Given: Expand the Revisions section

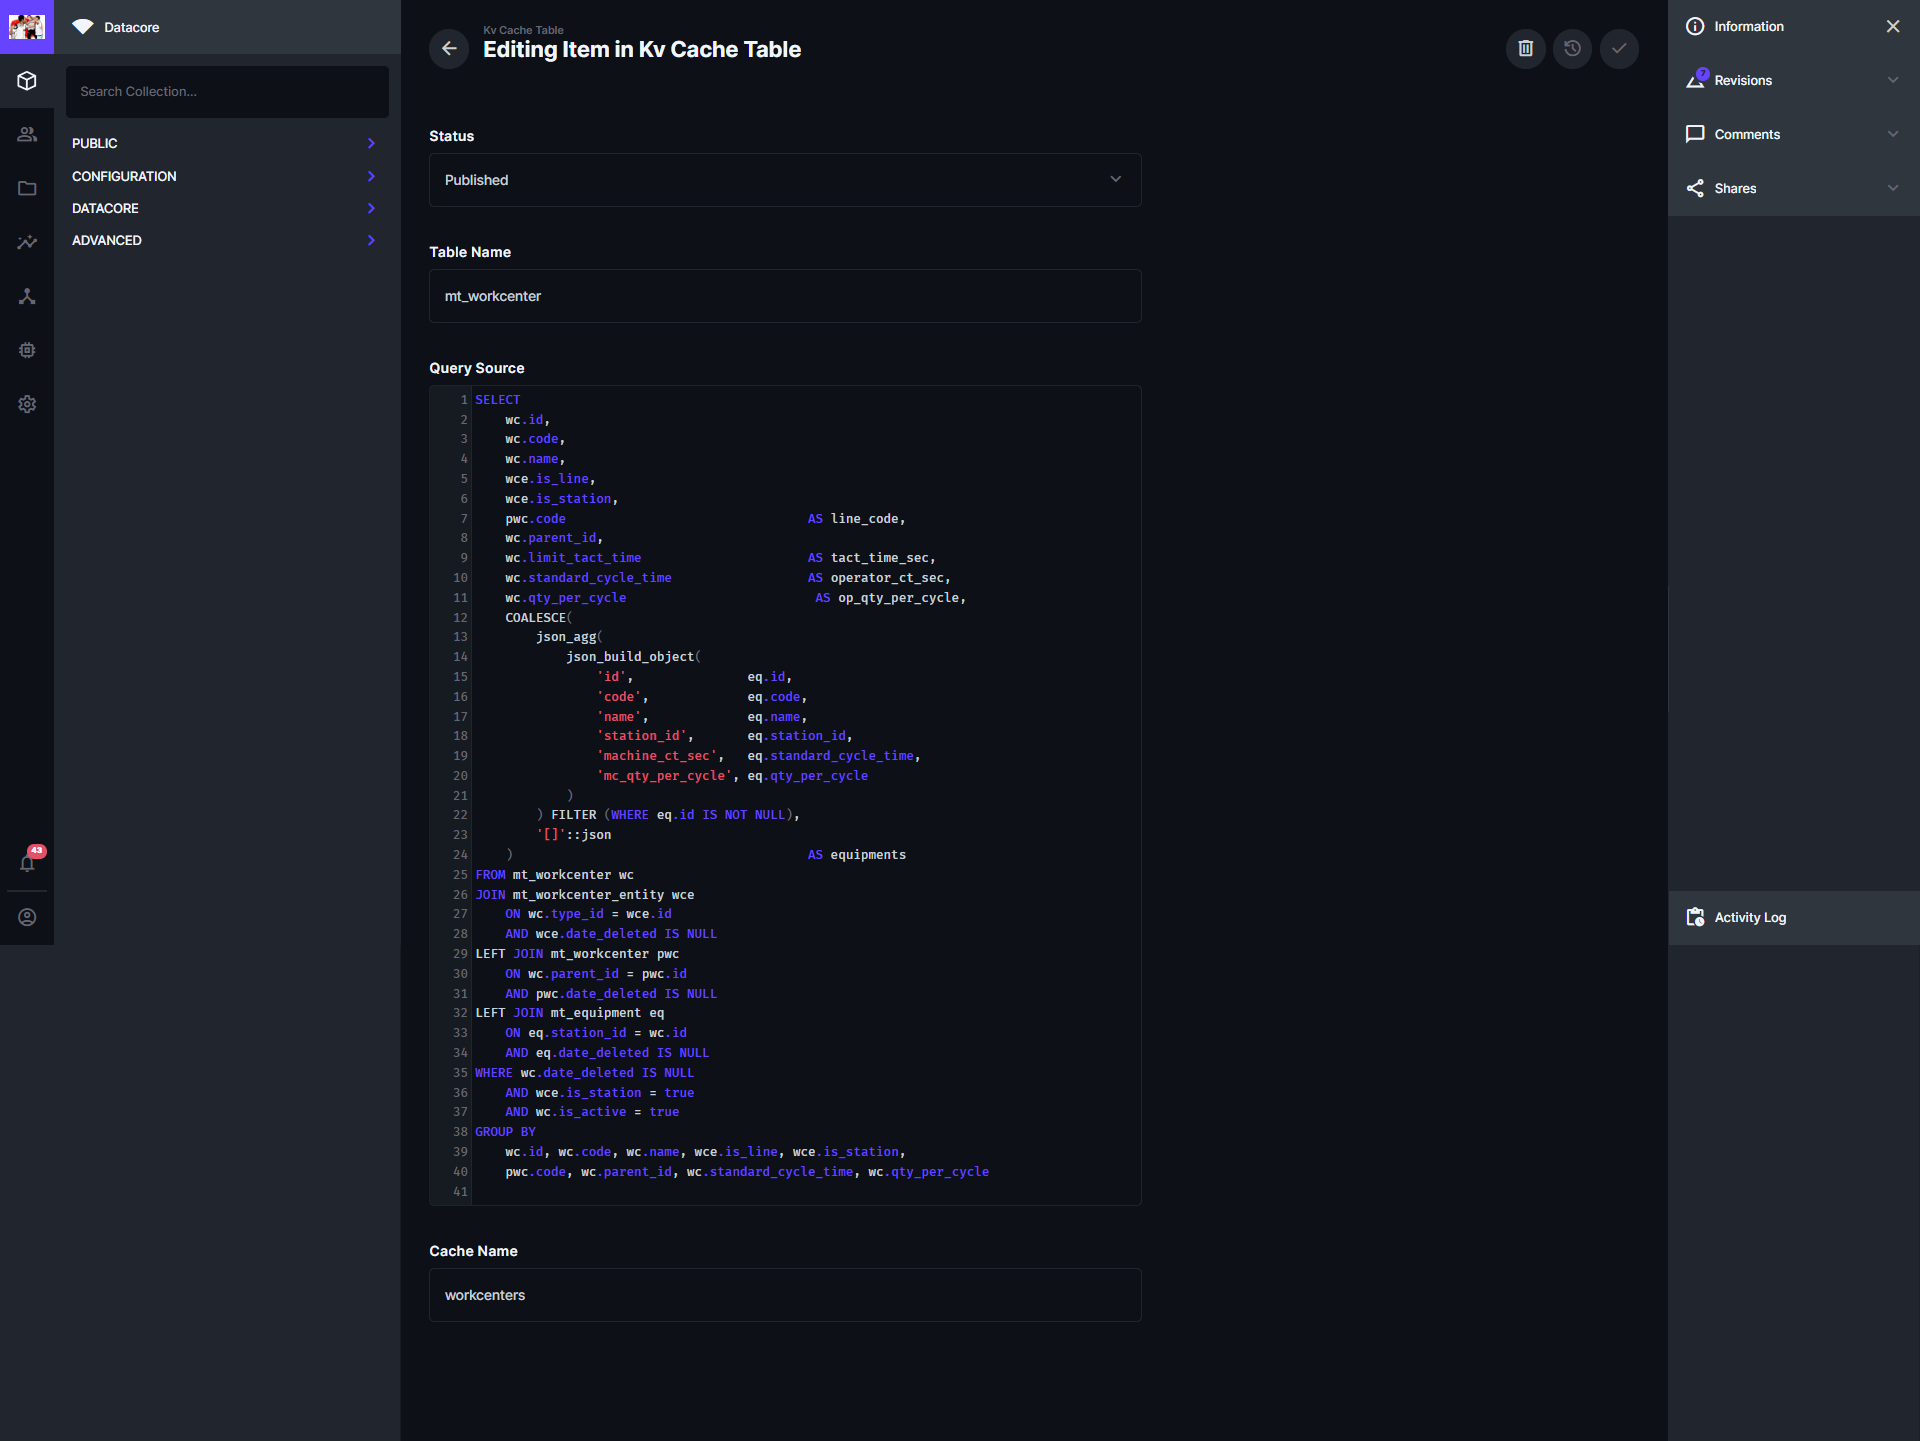Looking at the screenshot, I should click(1793, 81).
